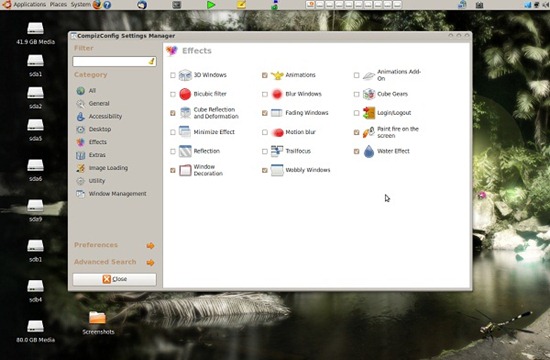Open the 3D Windows plugin icon

click(x=185, y=75)
